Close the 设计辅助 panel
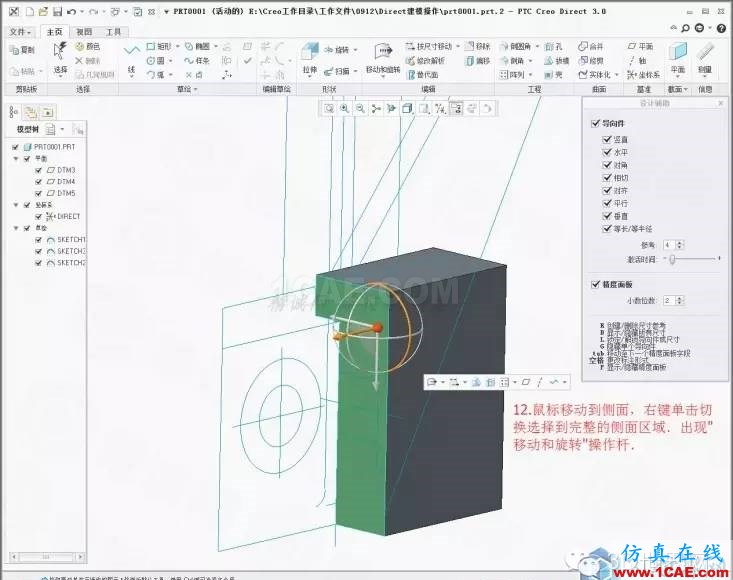Viewport: 733px width, 580px height. click(x=721, y=103)
